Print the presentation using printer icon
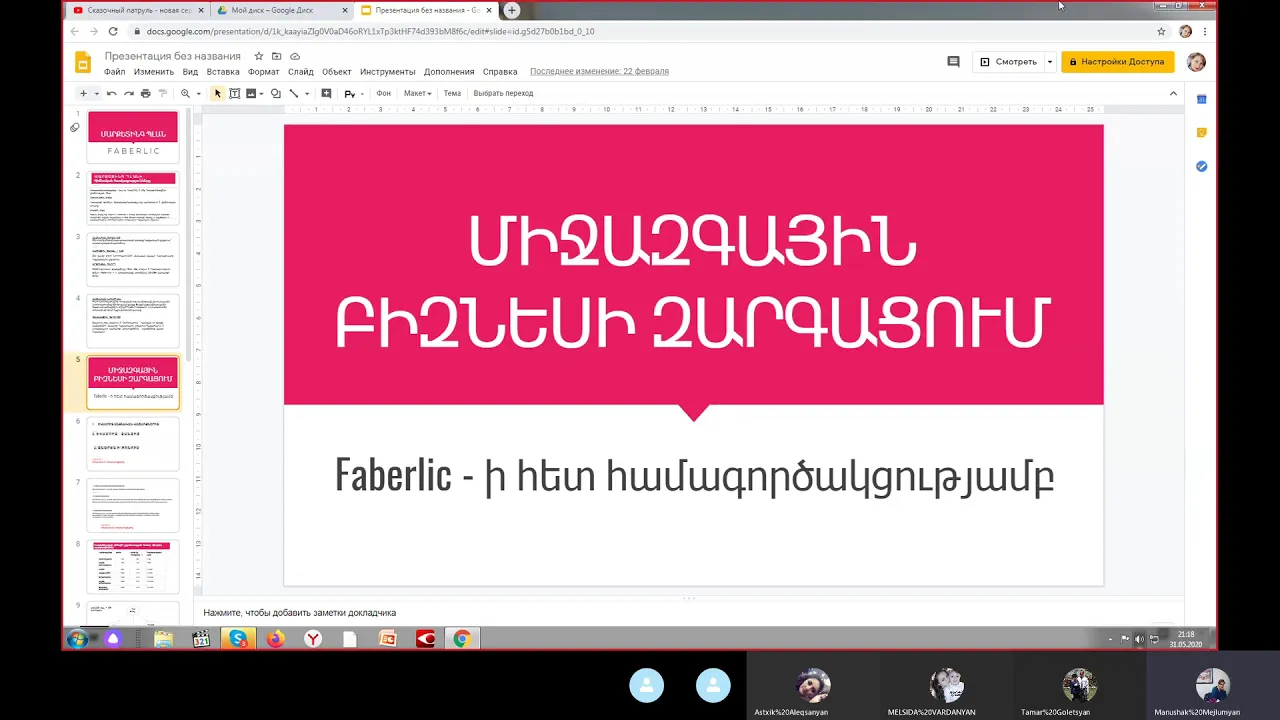 point(145,93)
